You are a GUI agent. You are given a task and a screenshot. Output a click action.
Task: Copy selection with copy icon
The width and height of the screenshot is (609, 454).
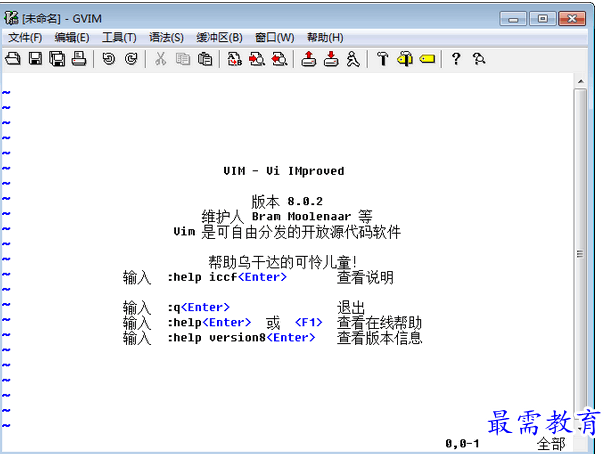[183, 59]
